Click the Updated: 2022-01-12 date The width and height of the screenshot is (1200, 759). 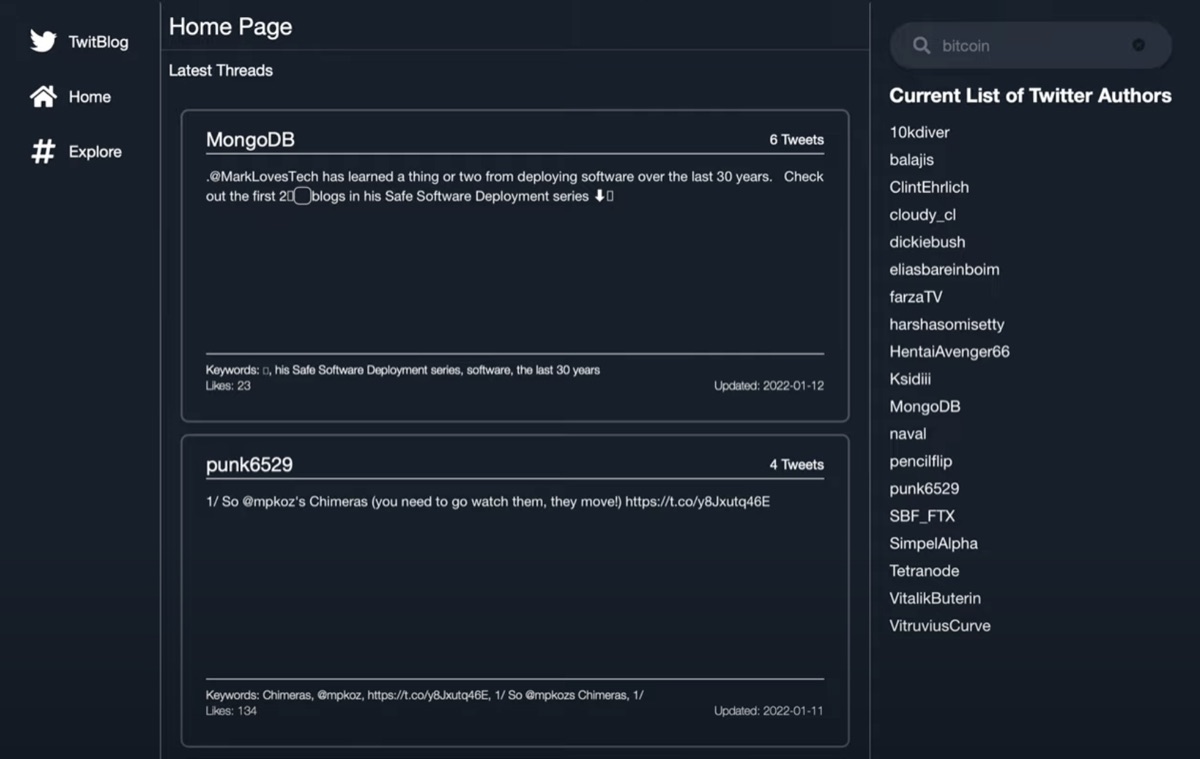click(768, 386)
